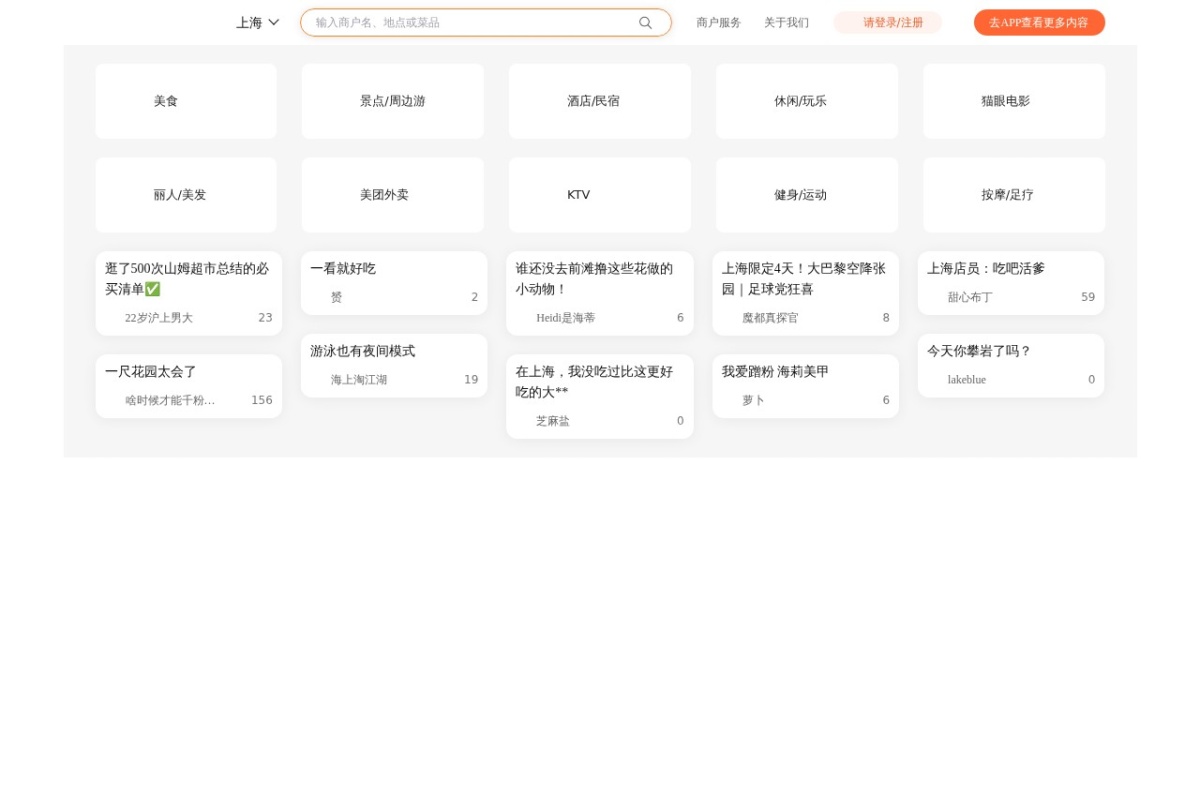Image resolution: width=1200 pixels, height=800 pixels.
Task: Click author name lakeblue
Action: [x=967, y=380]
